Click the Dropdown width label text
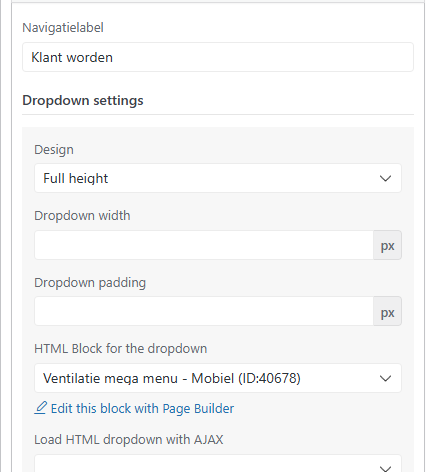The width and height of the screenshot is (433, 472). (82, 216)
